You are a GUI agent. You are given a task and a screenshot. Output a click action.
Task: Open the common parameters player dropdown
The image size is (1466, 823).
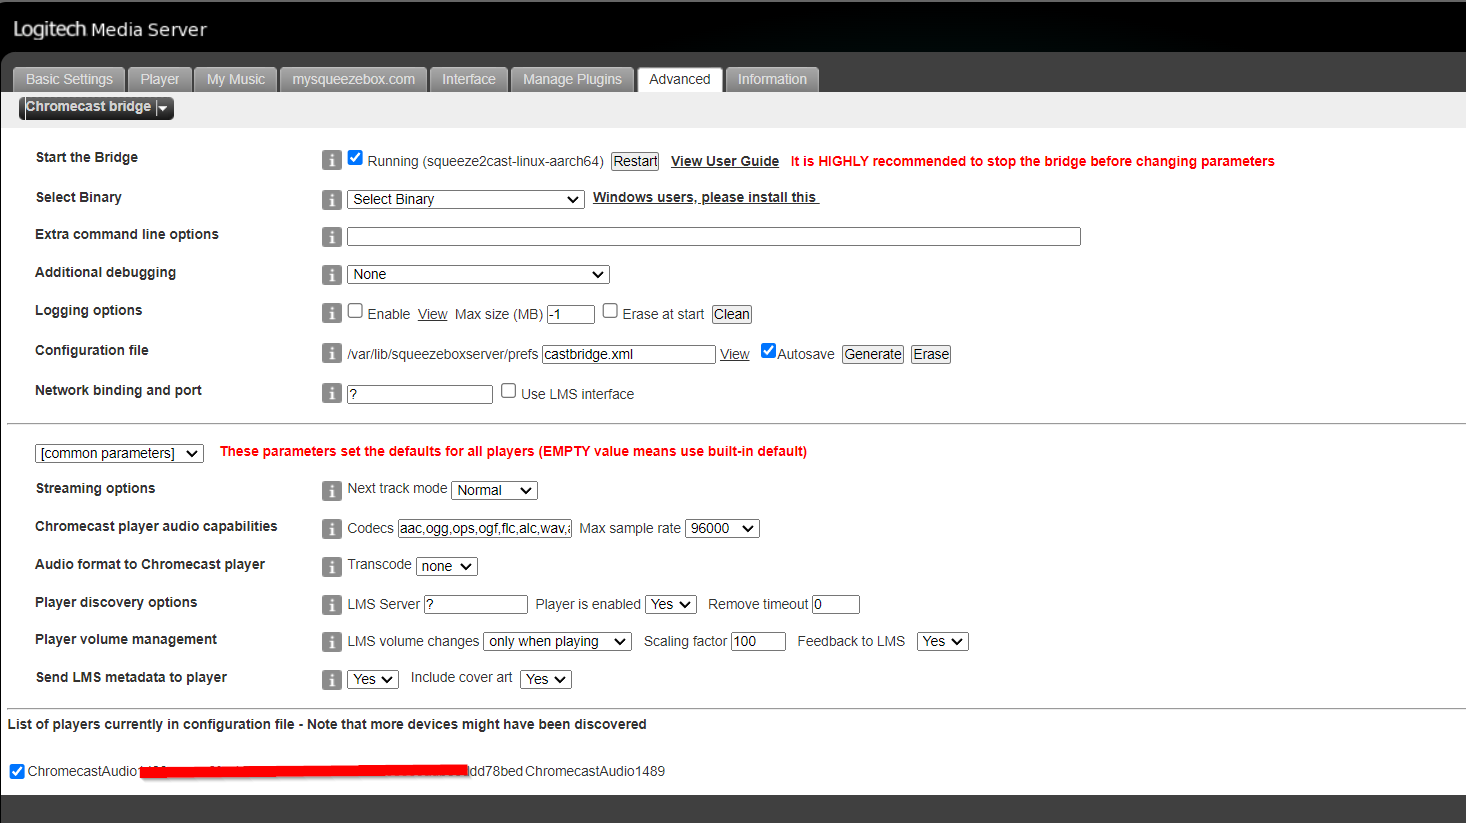120,453
